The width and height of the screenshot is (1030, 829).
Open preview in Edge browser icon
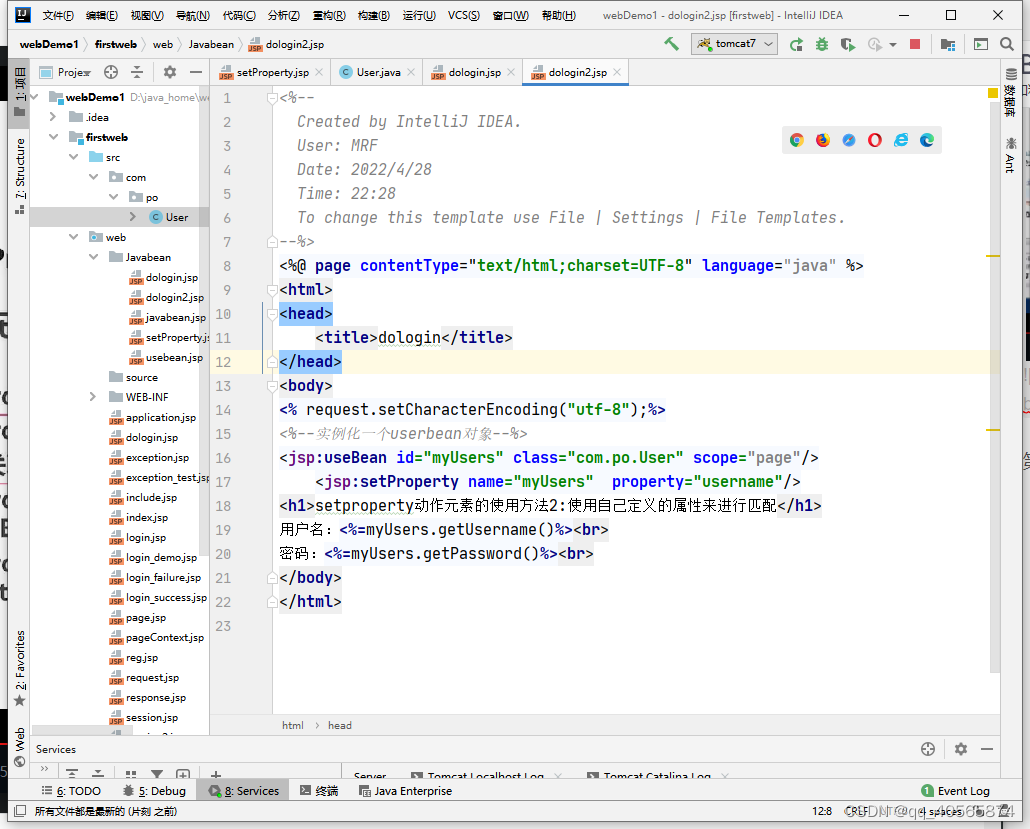point(927,140)
